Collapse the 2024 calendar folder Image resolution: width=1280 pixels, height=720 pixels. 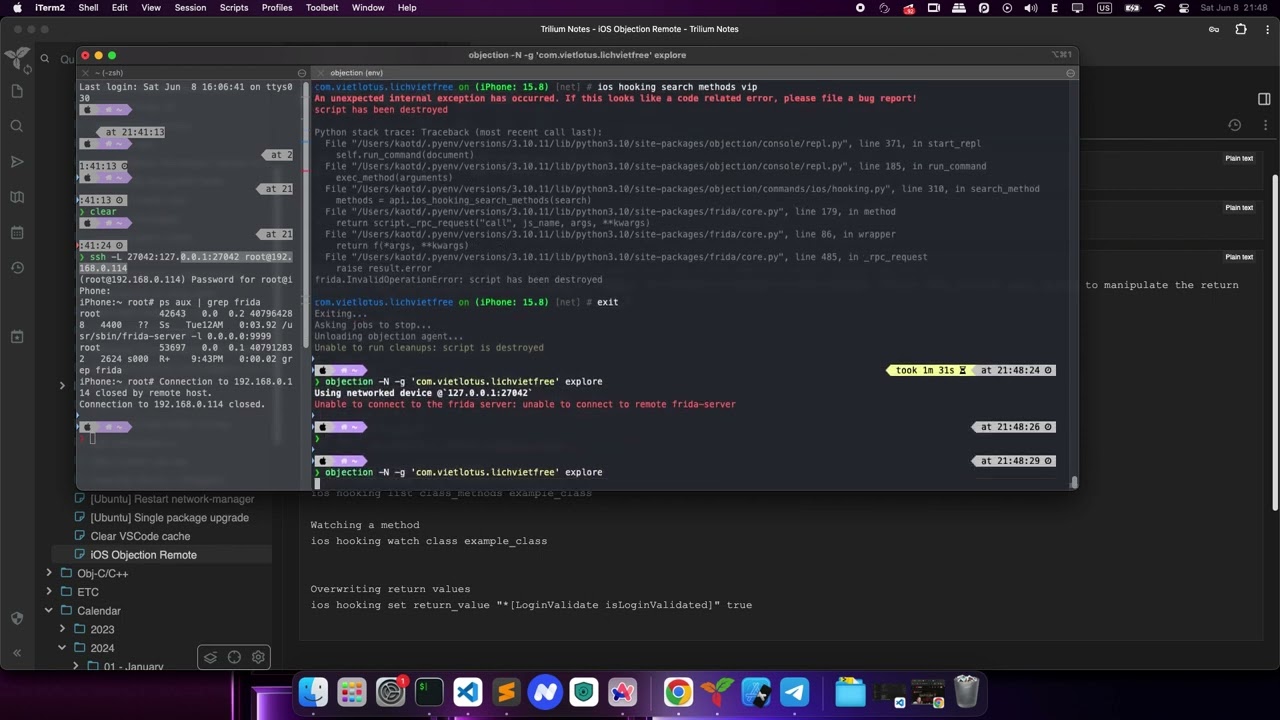62,648
